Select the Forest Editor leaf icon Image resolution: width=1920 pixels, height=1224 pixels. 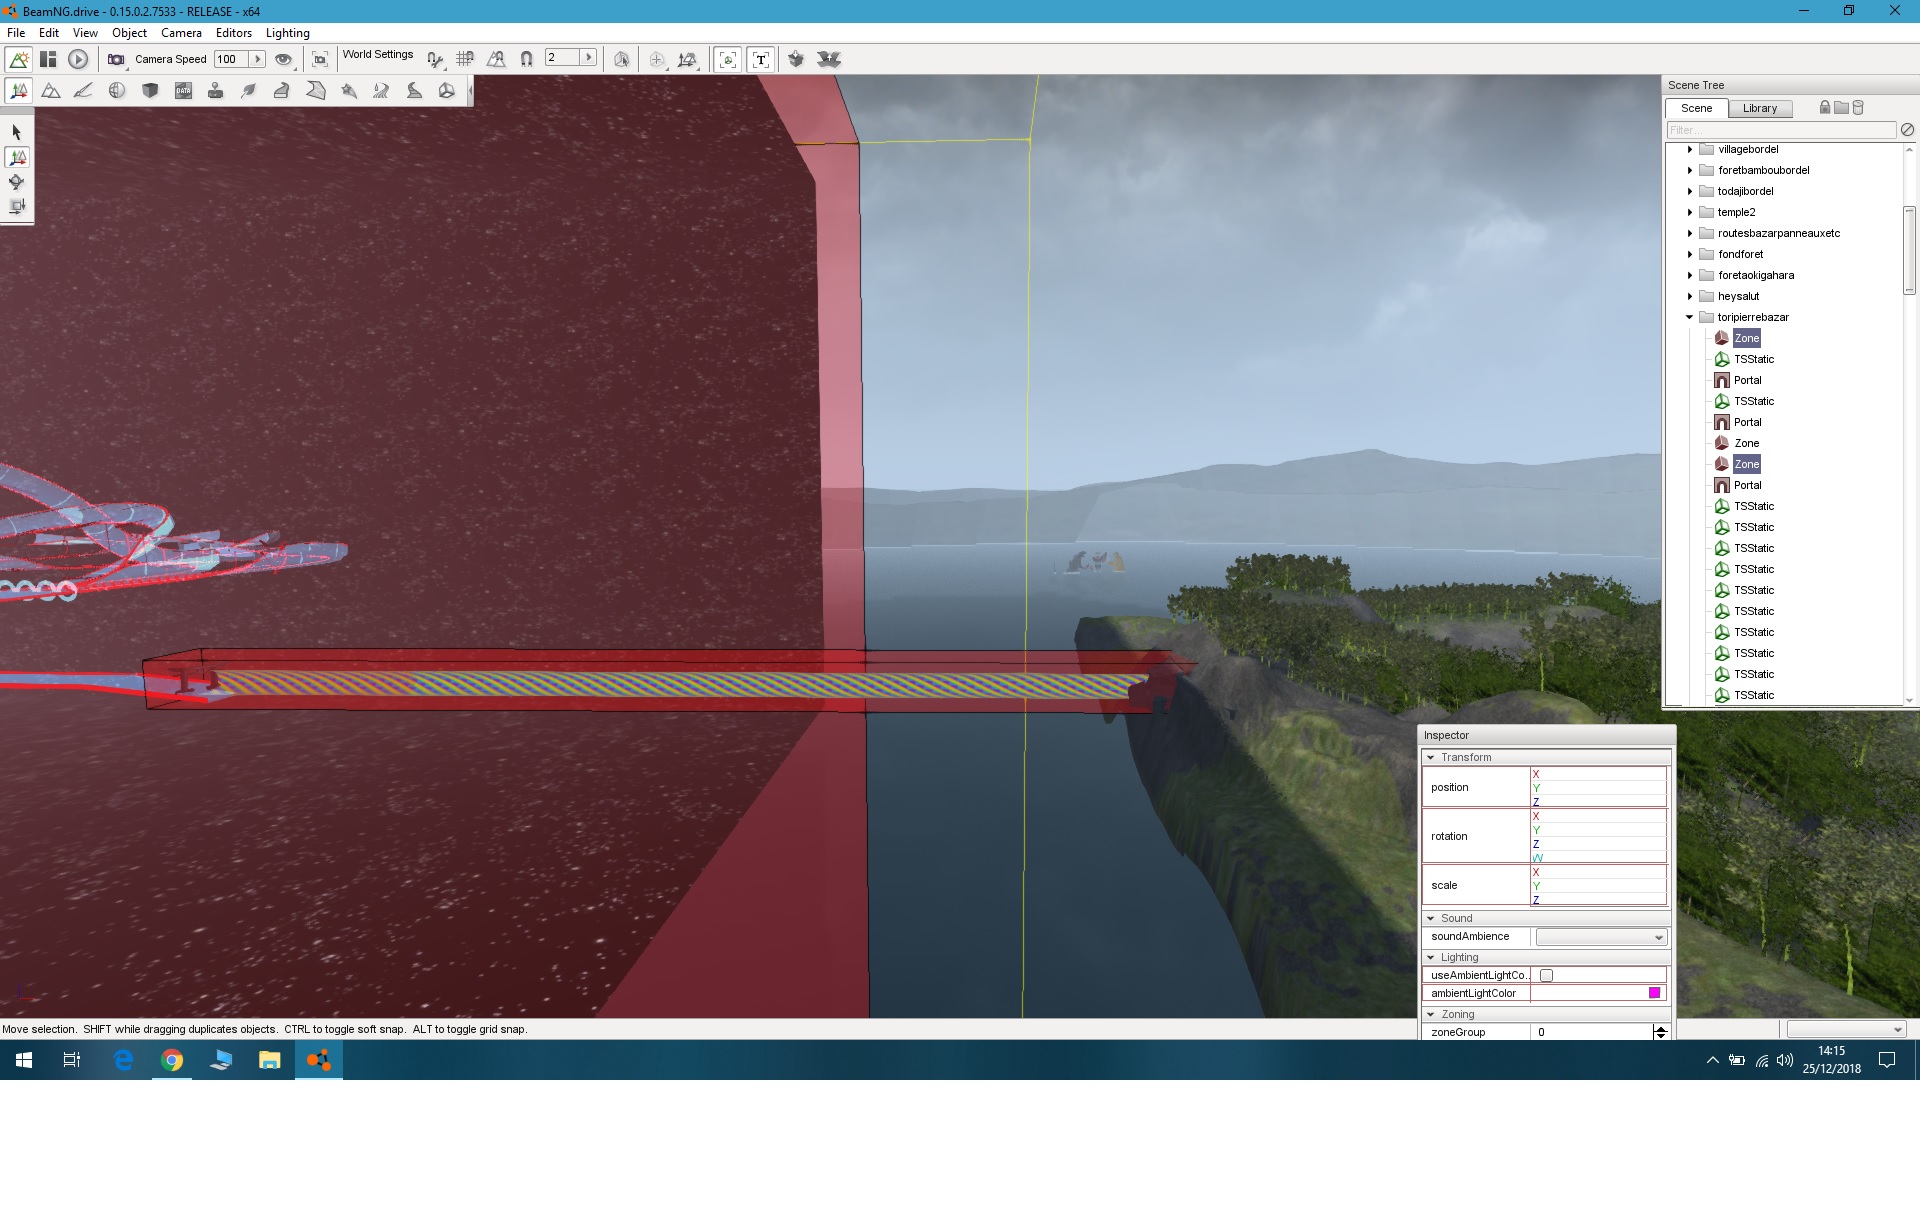[249, 91]
